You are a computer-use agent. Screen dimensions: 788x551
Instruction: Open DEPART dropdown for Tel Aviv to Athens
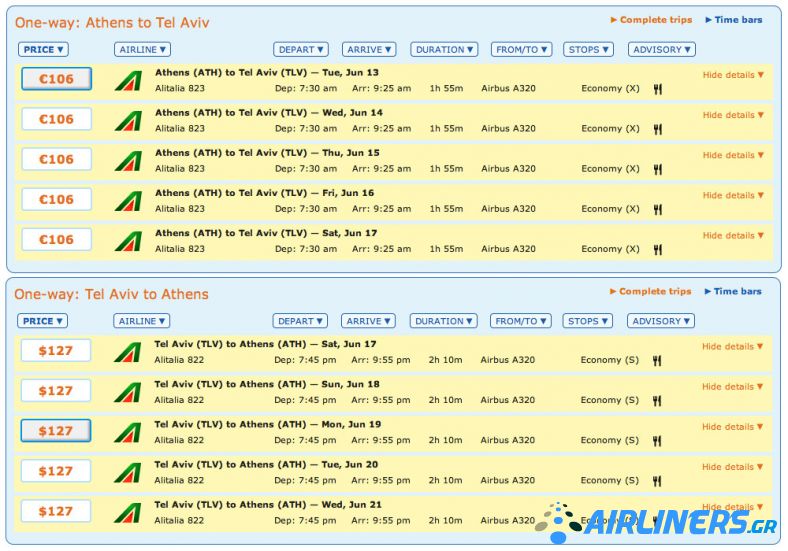tap(300, 321)
